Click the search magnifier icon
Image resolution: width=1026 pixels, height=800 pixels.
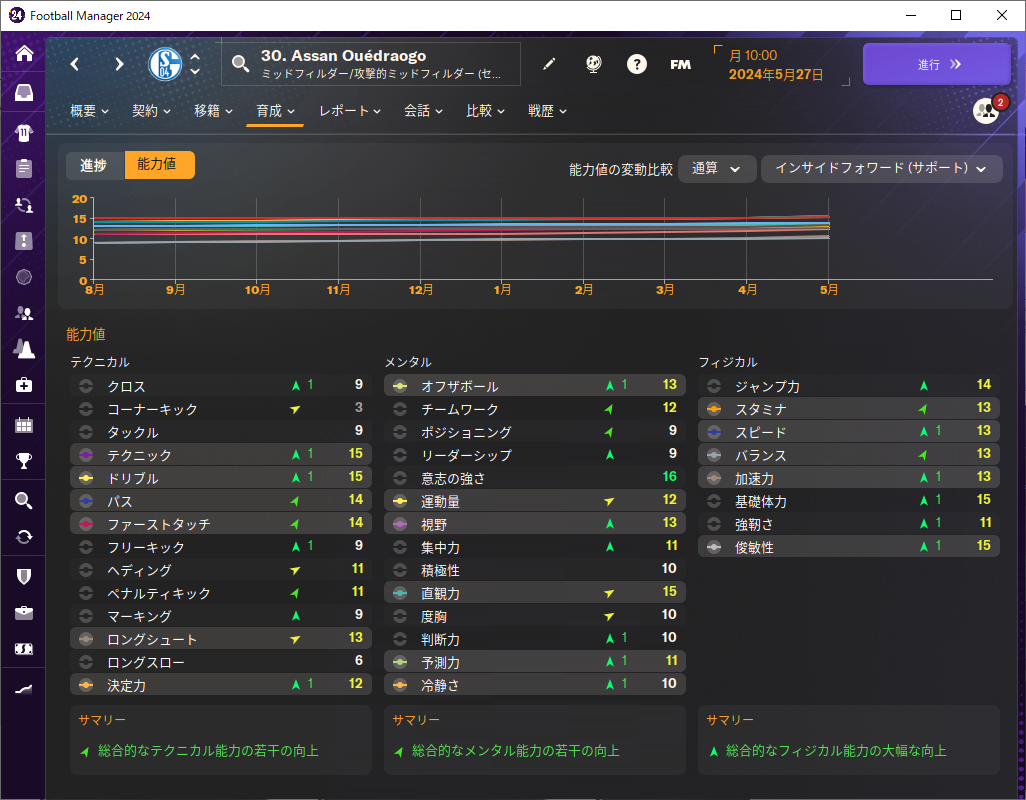240,64
